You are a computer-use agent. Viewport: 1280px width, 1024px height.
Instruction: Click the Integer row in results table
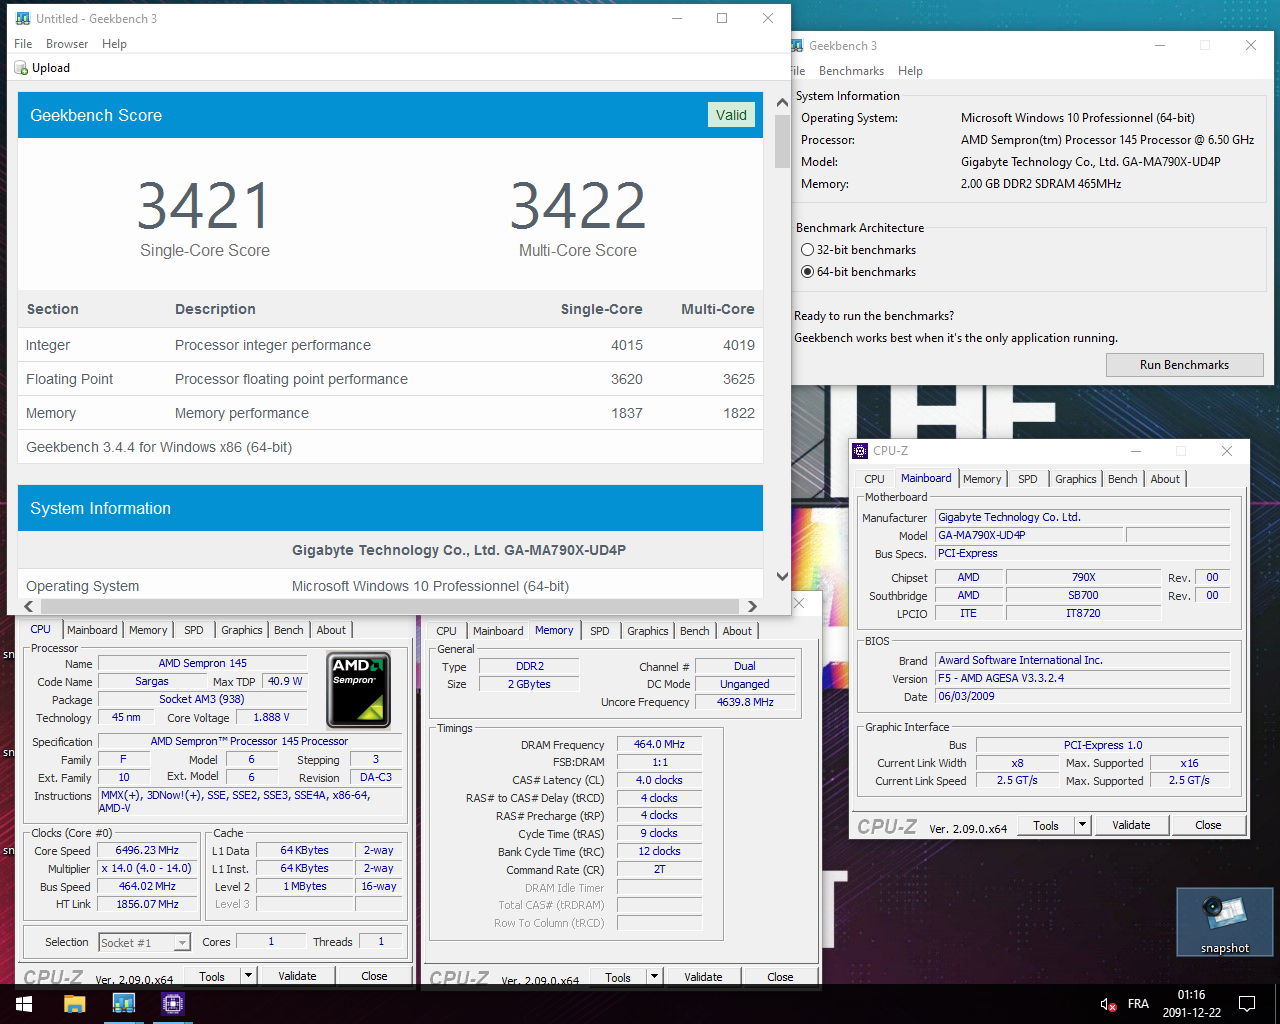coord(390,345)
